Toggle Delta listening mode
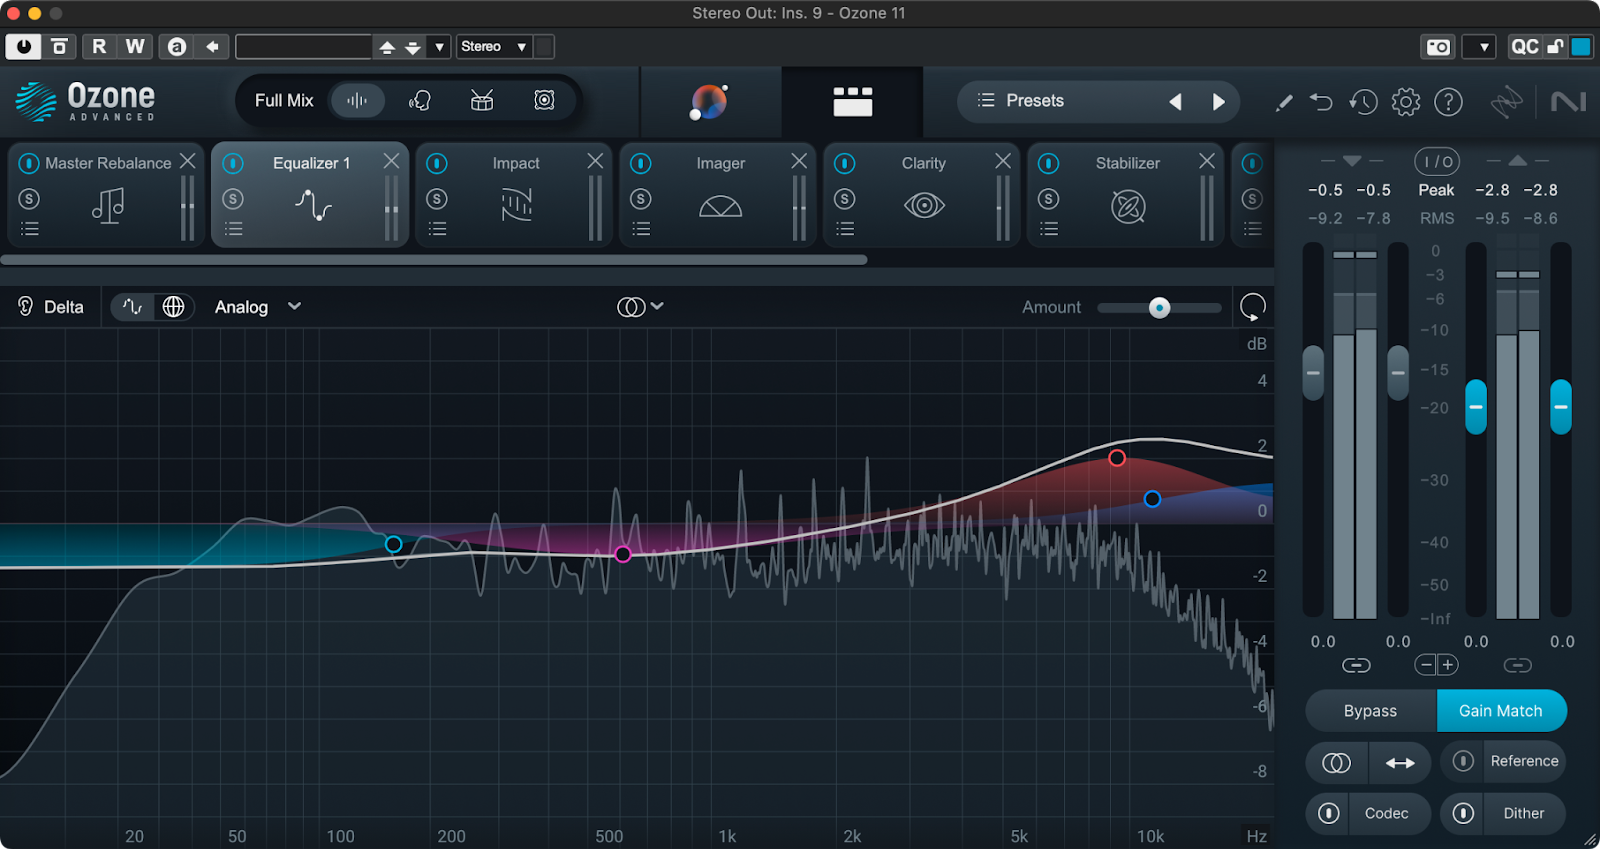The image size is (1600, 849). coord(50,307)
